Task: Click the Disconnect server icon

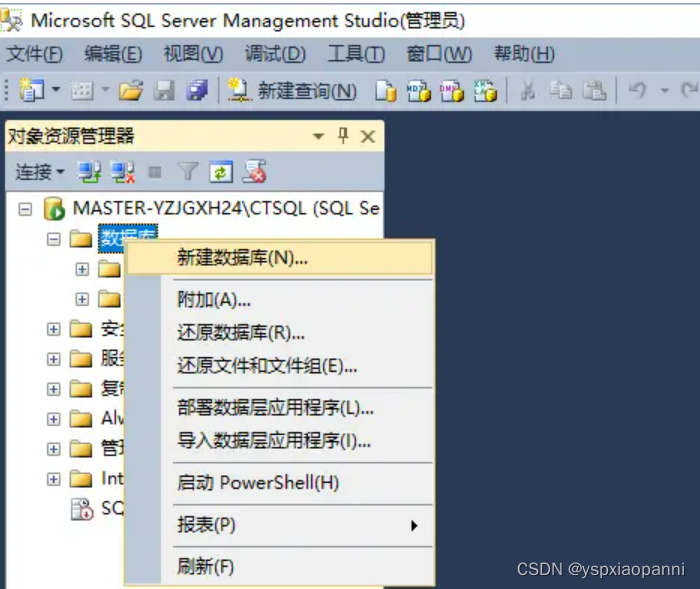Action: pyautogui.click(x=122, y=172)
